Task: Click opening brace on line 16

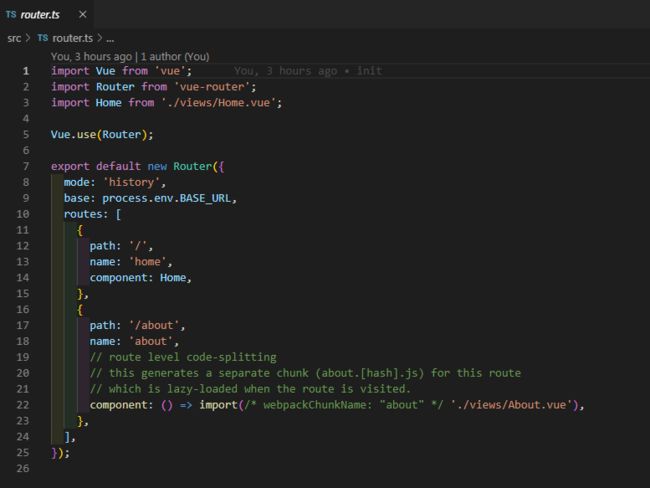Action: 80,310
